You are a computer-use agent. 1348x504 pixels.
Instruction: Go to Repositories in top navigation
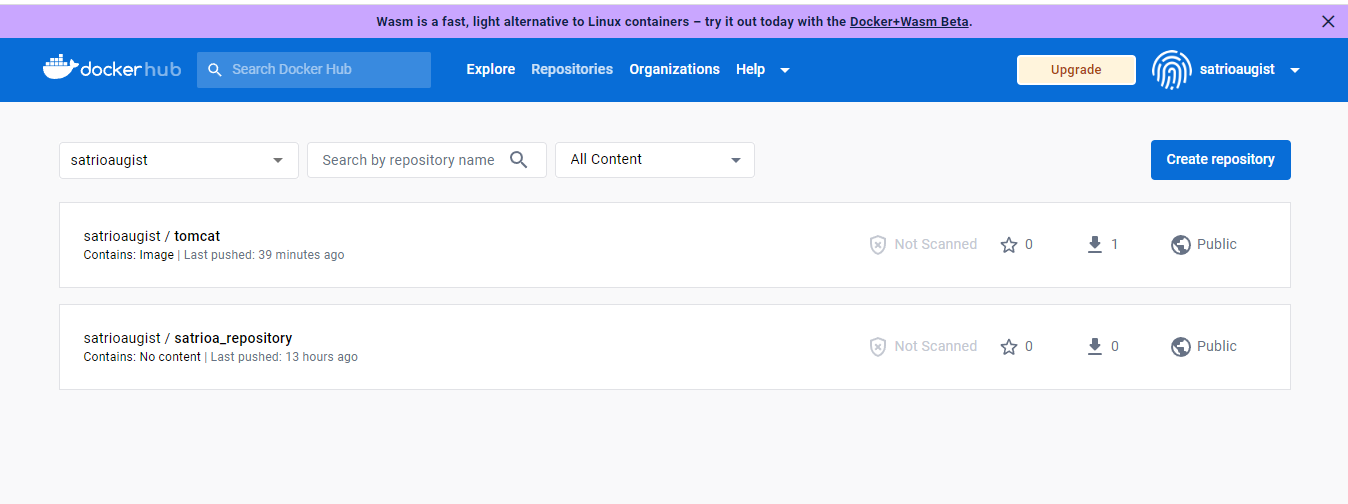pos(572,69)
